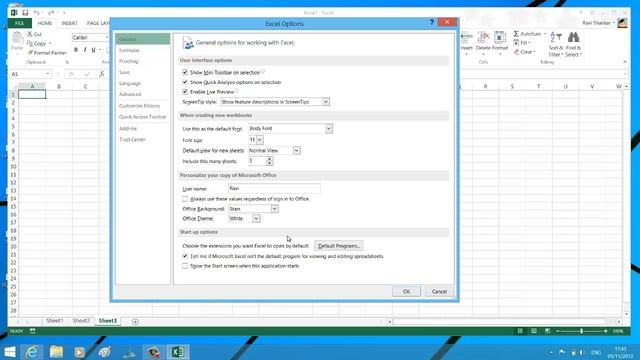Click the zoom in plus button
Screen dimensions: 640x360
click(x=605, y=331)
